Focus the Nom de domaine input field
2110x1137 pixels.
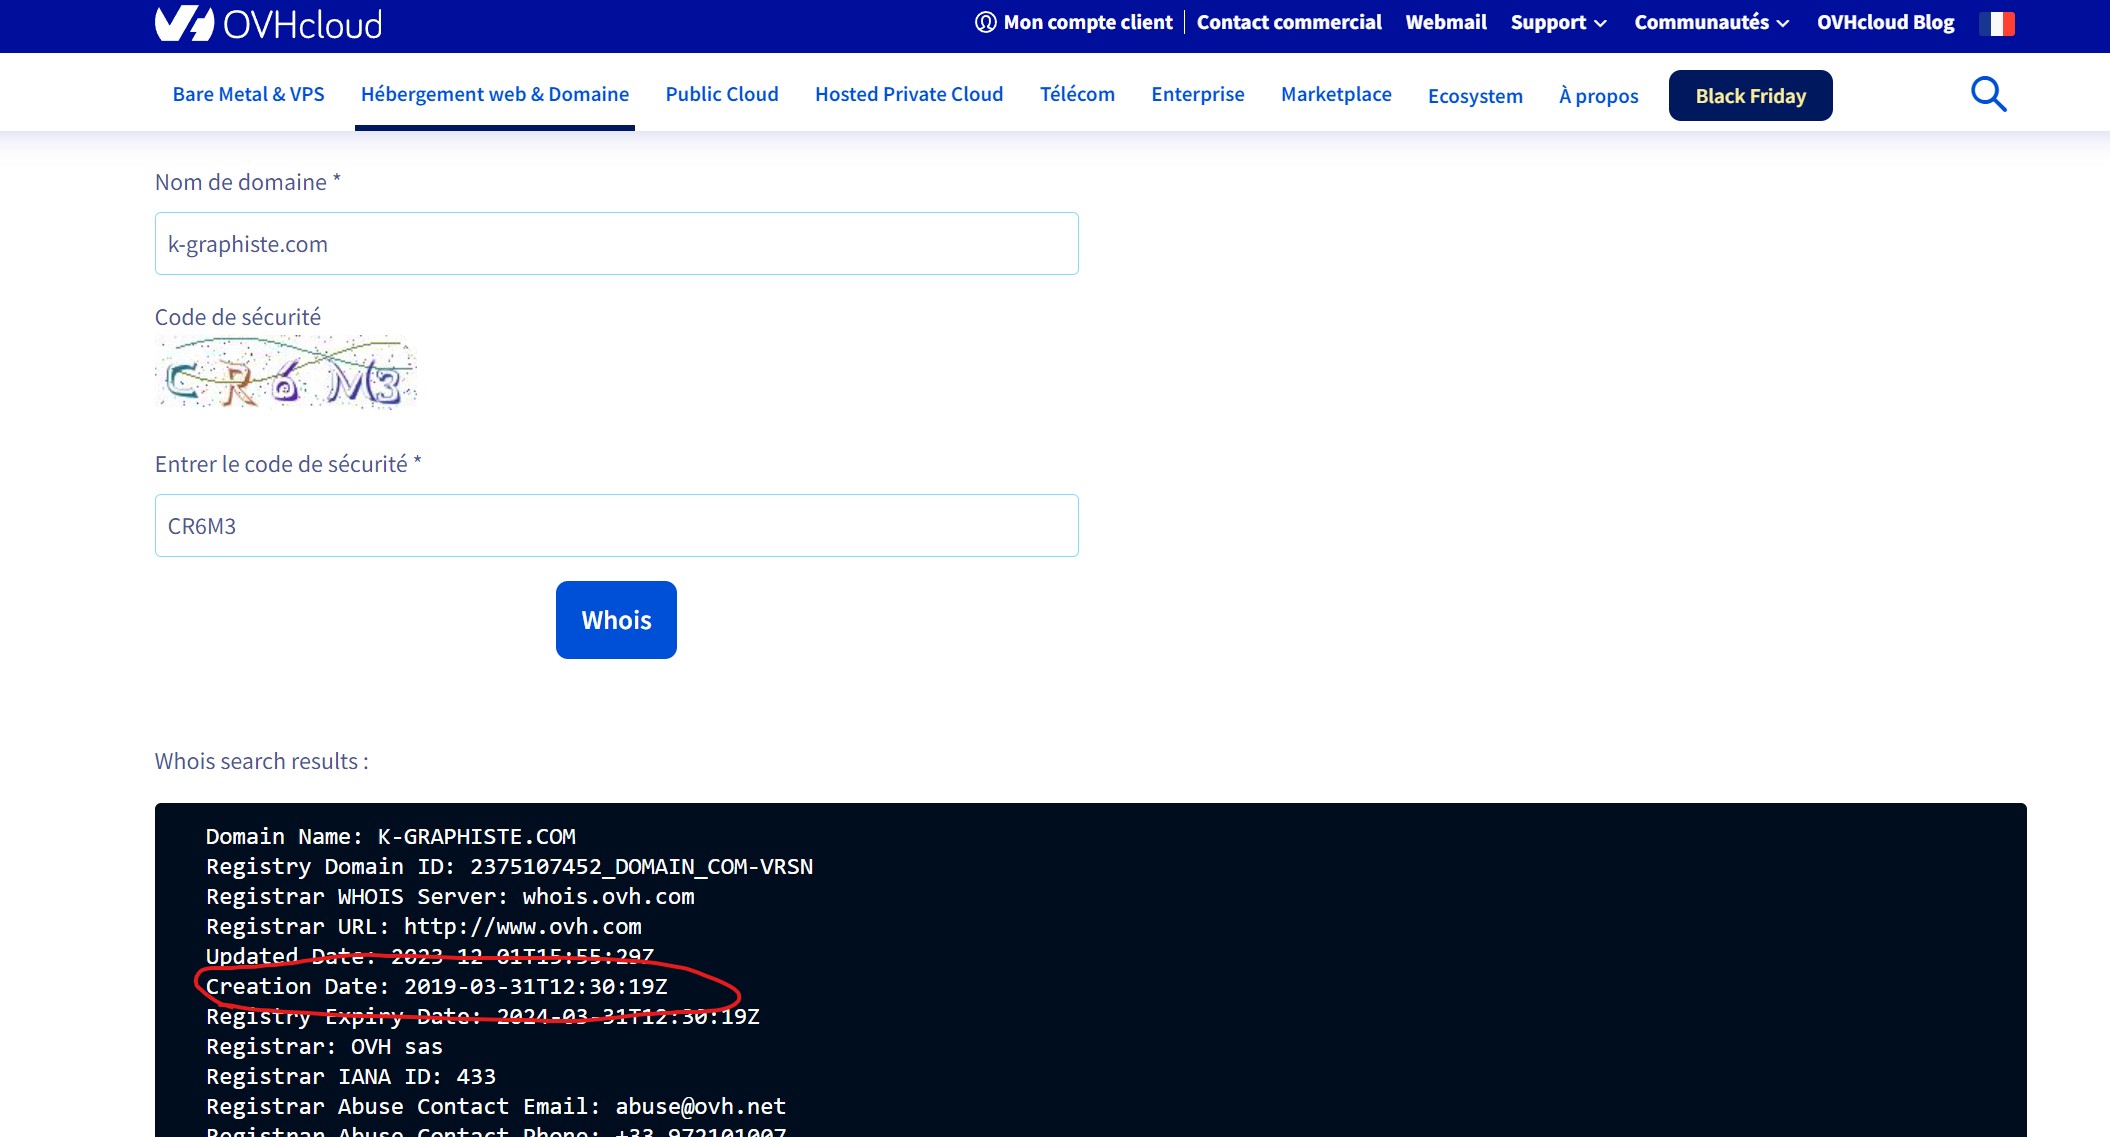pyautogui.click(x=616, y=243)
